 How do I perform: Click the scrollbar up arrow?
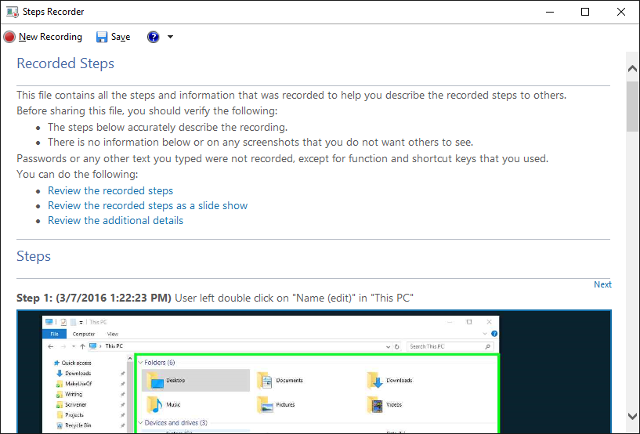click(632, 69)
